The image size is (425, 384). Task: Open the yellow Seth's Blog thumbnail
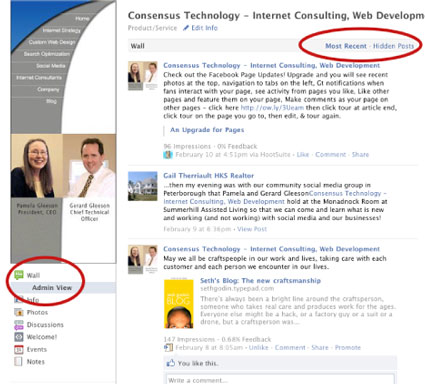tap(179, 303)
